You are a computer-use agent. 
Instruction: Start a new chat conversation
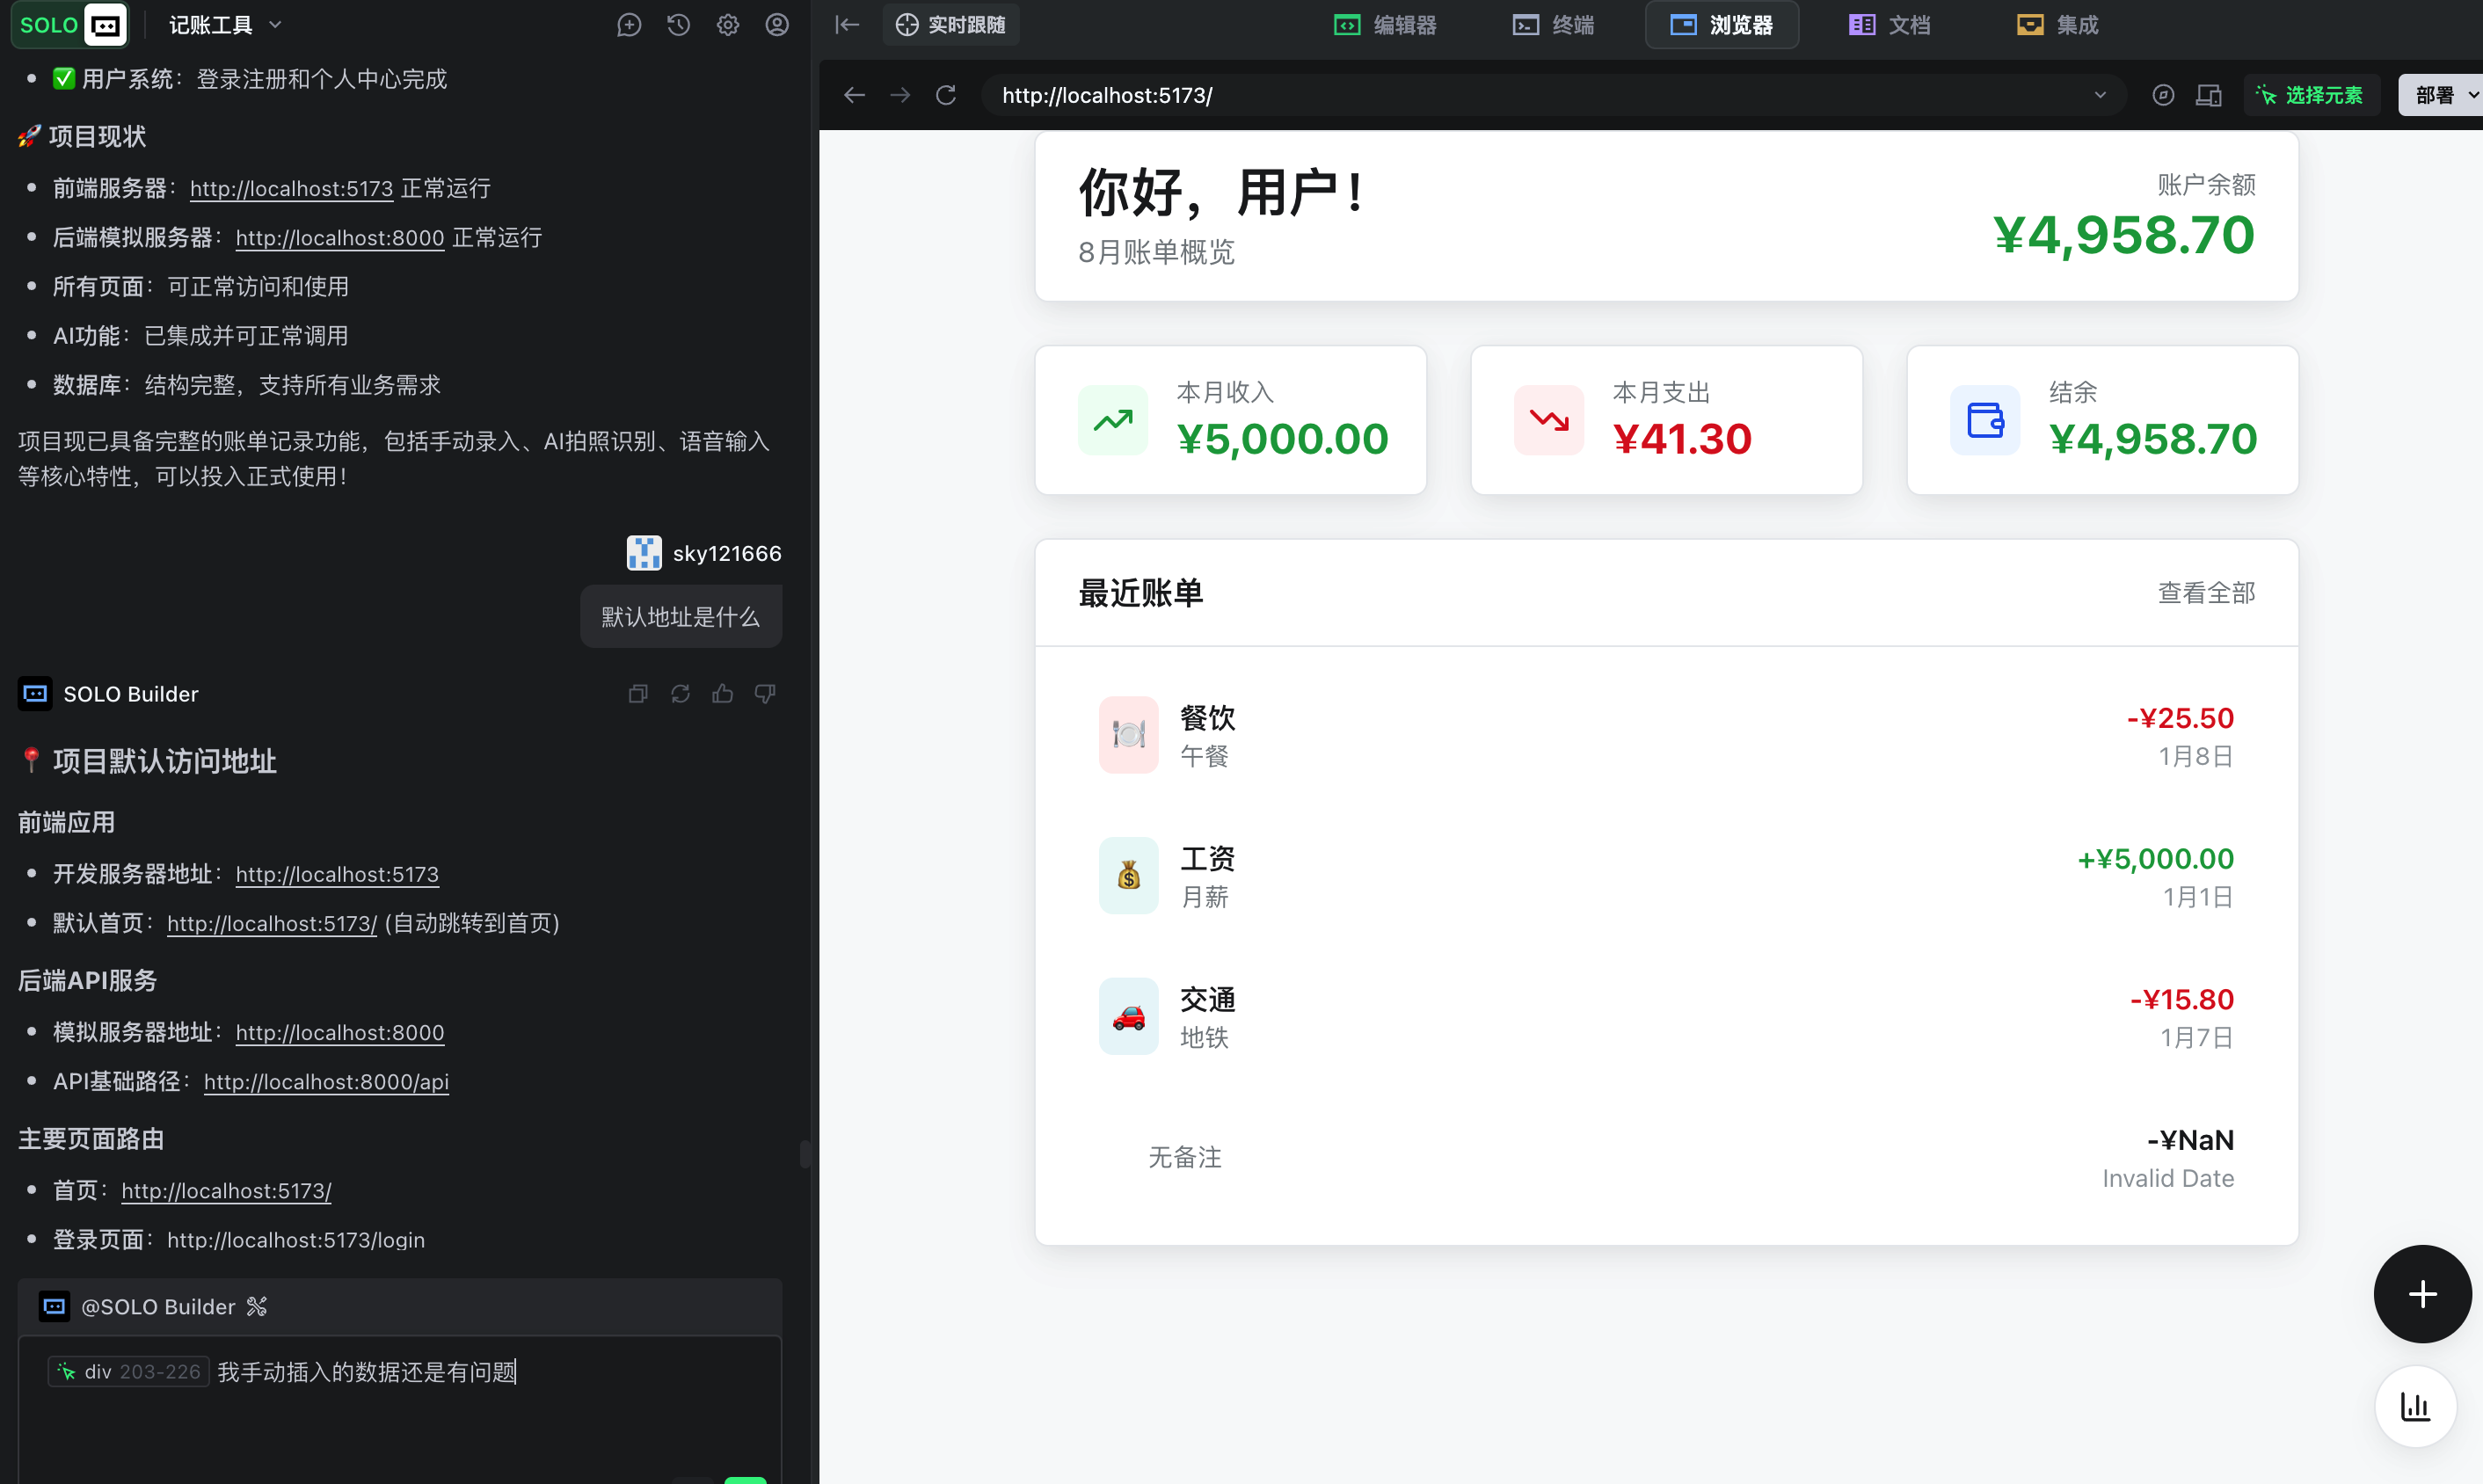(629, 25)
